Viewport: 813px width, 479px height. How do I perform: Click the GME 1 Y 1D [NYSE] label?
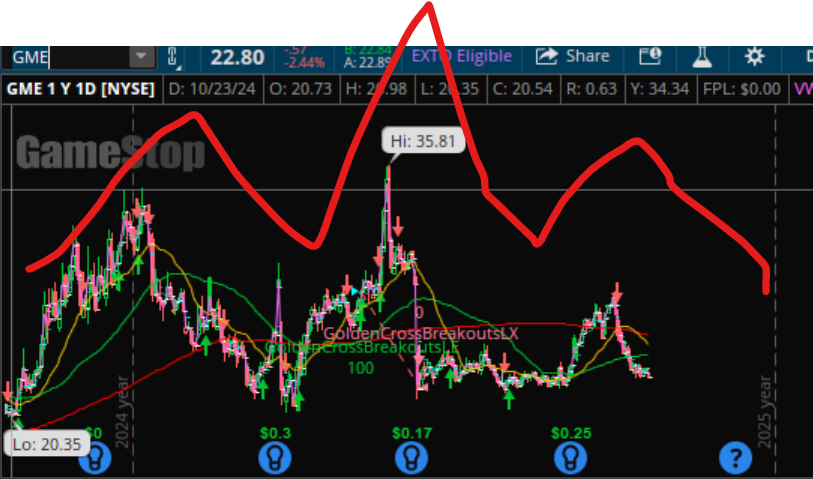click(81, 89)
